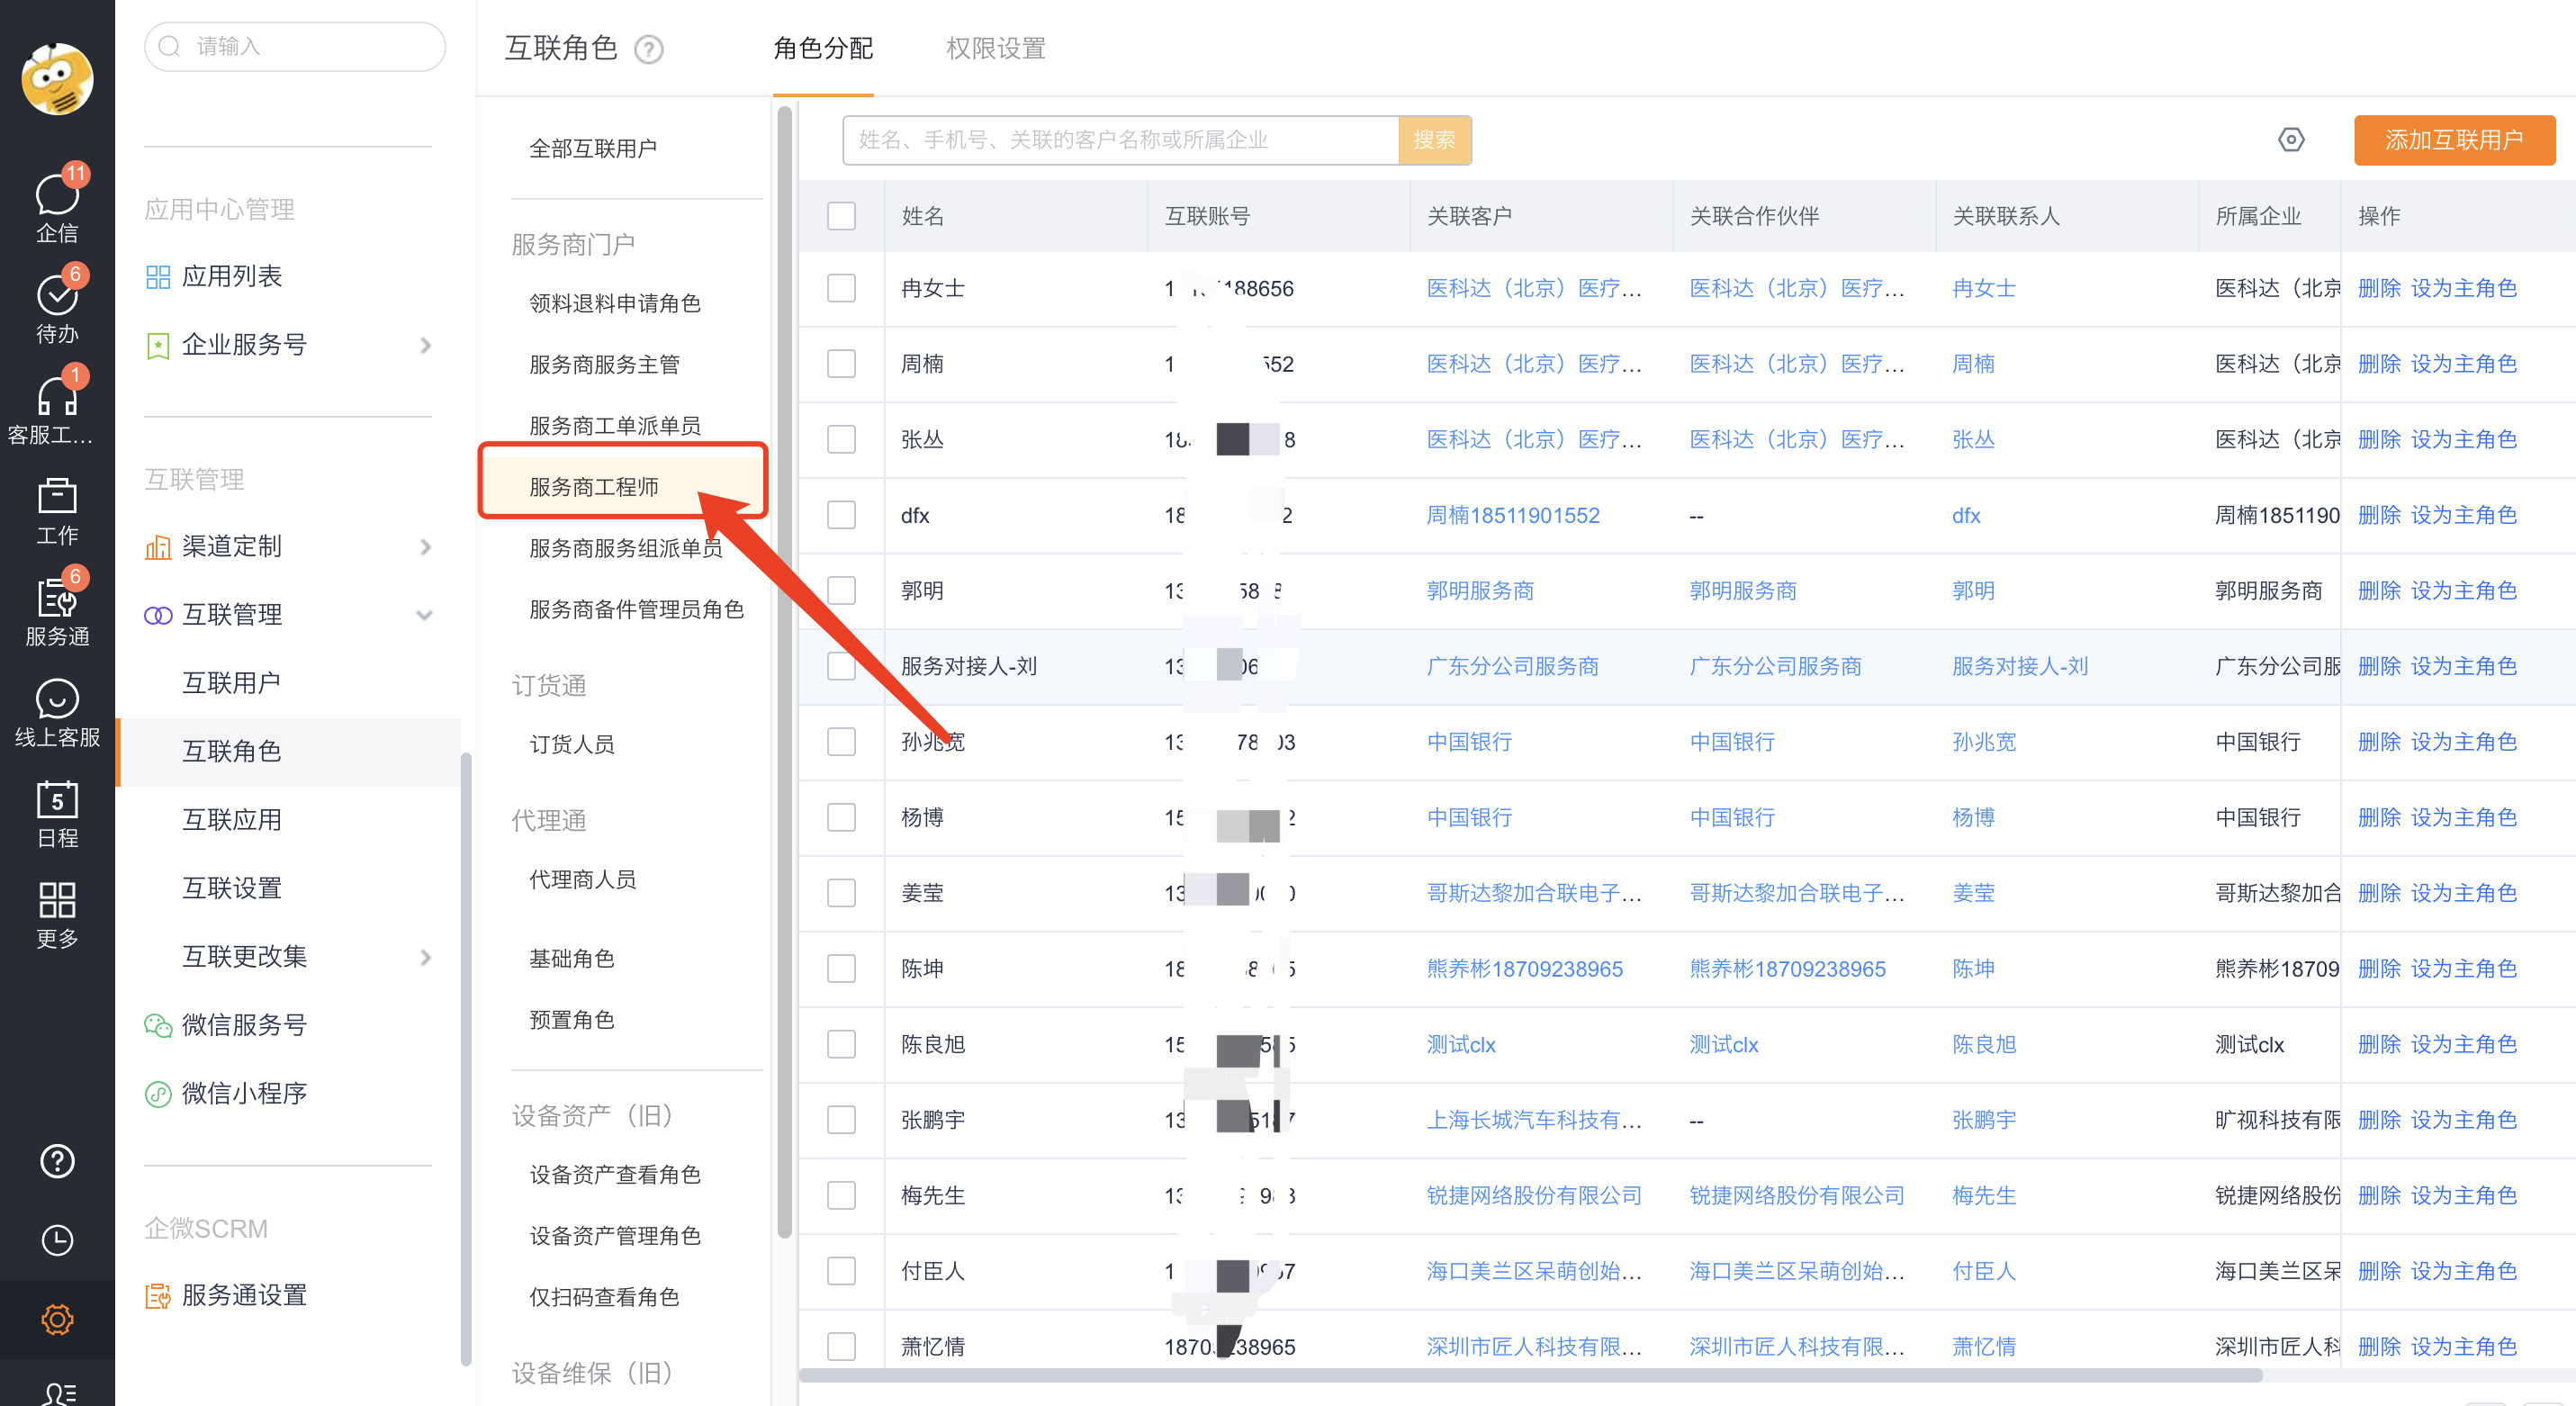Click the 搜索 button
This screenshot has height=1406, width=2576.
1434,140
